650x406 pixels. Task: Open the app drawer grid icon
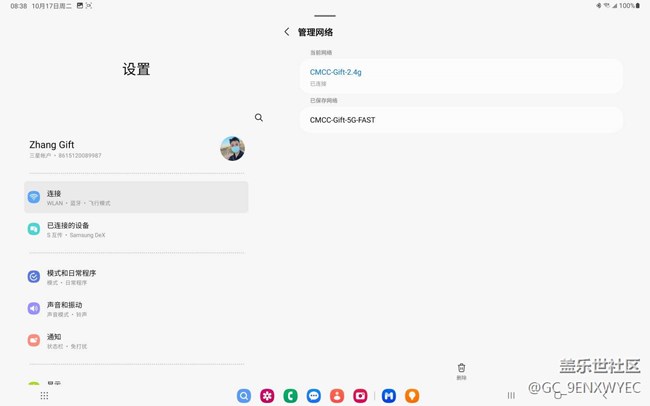coord(44,396)
